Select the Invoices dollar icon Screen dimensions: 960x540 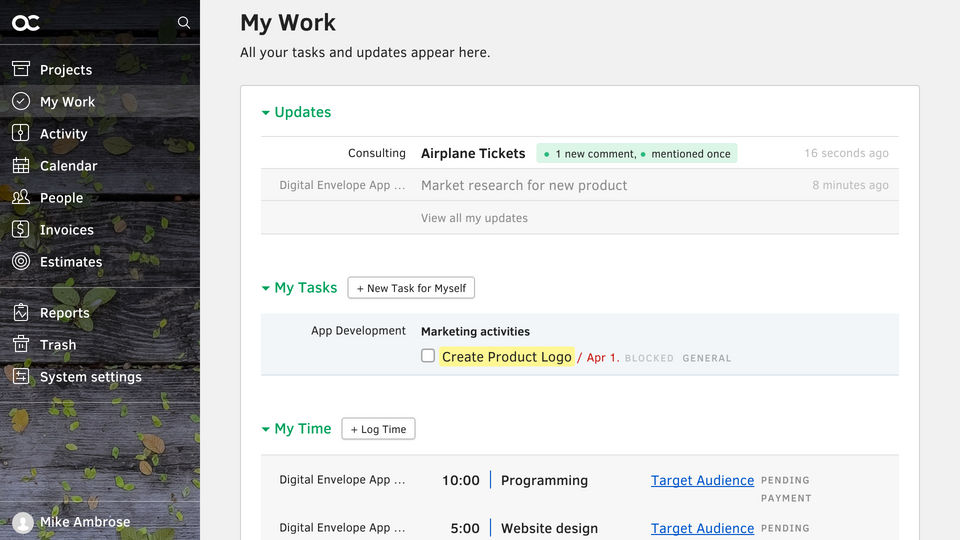coord(21,229)
